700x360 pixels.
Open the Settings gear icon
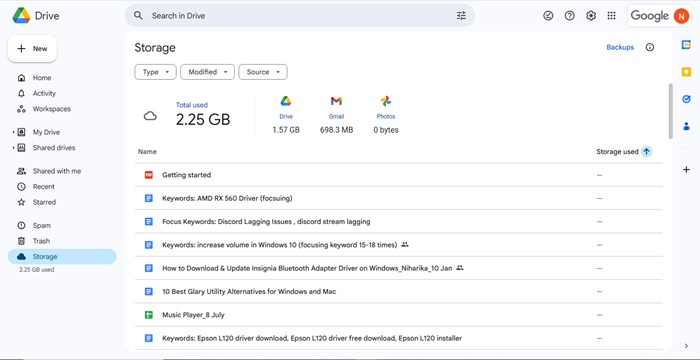click(591, 16)
